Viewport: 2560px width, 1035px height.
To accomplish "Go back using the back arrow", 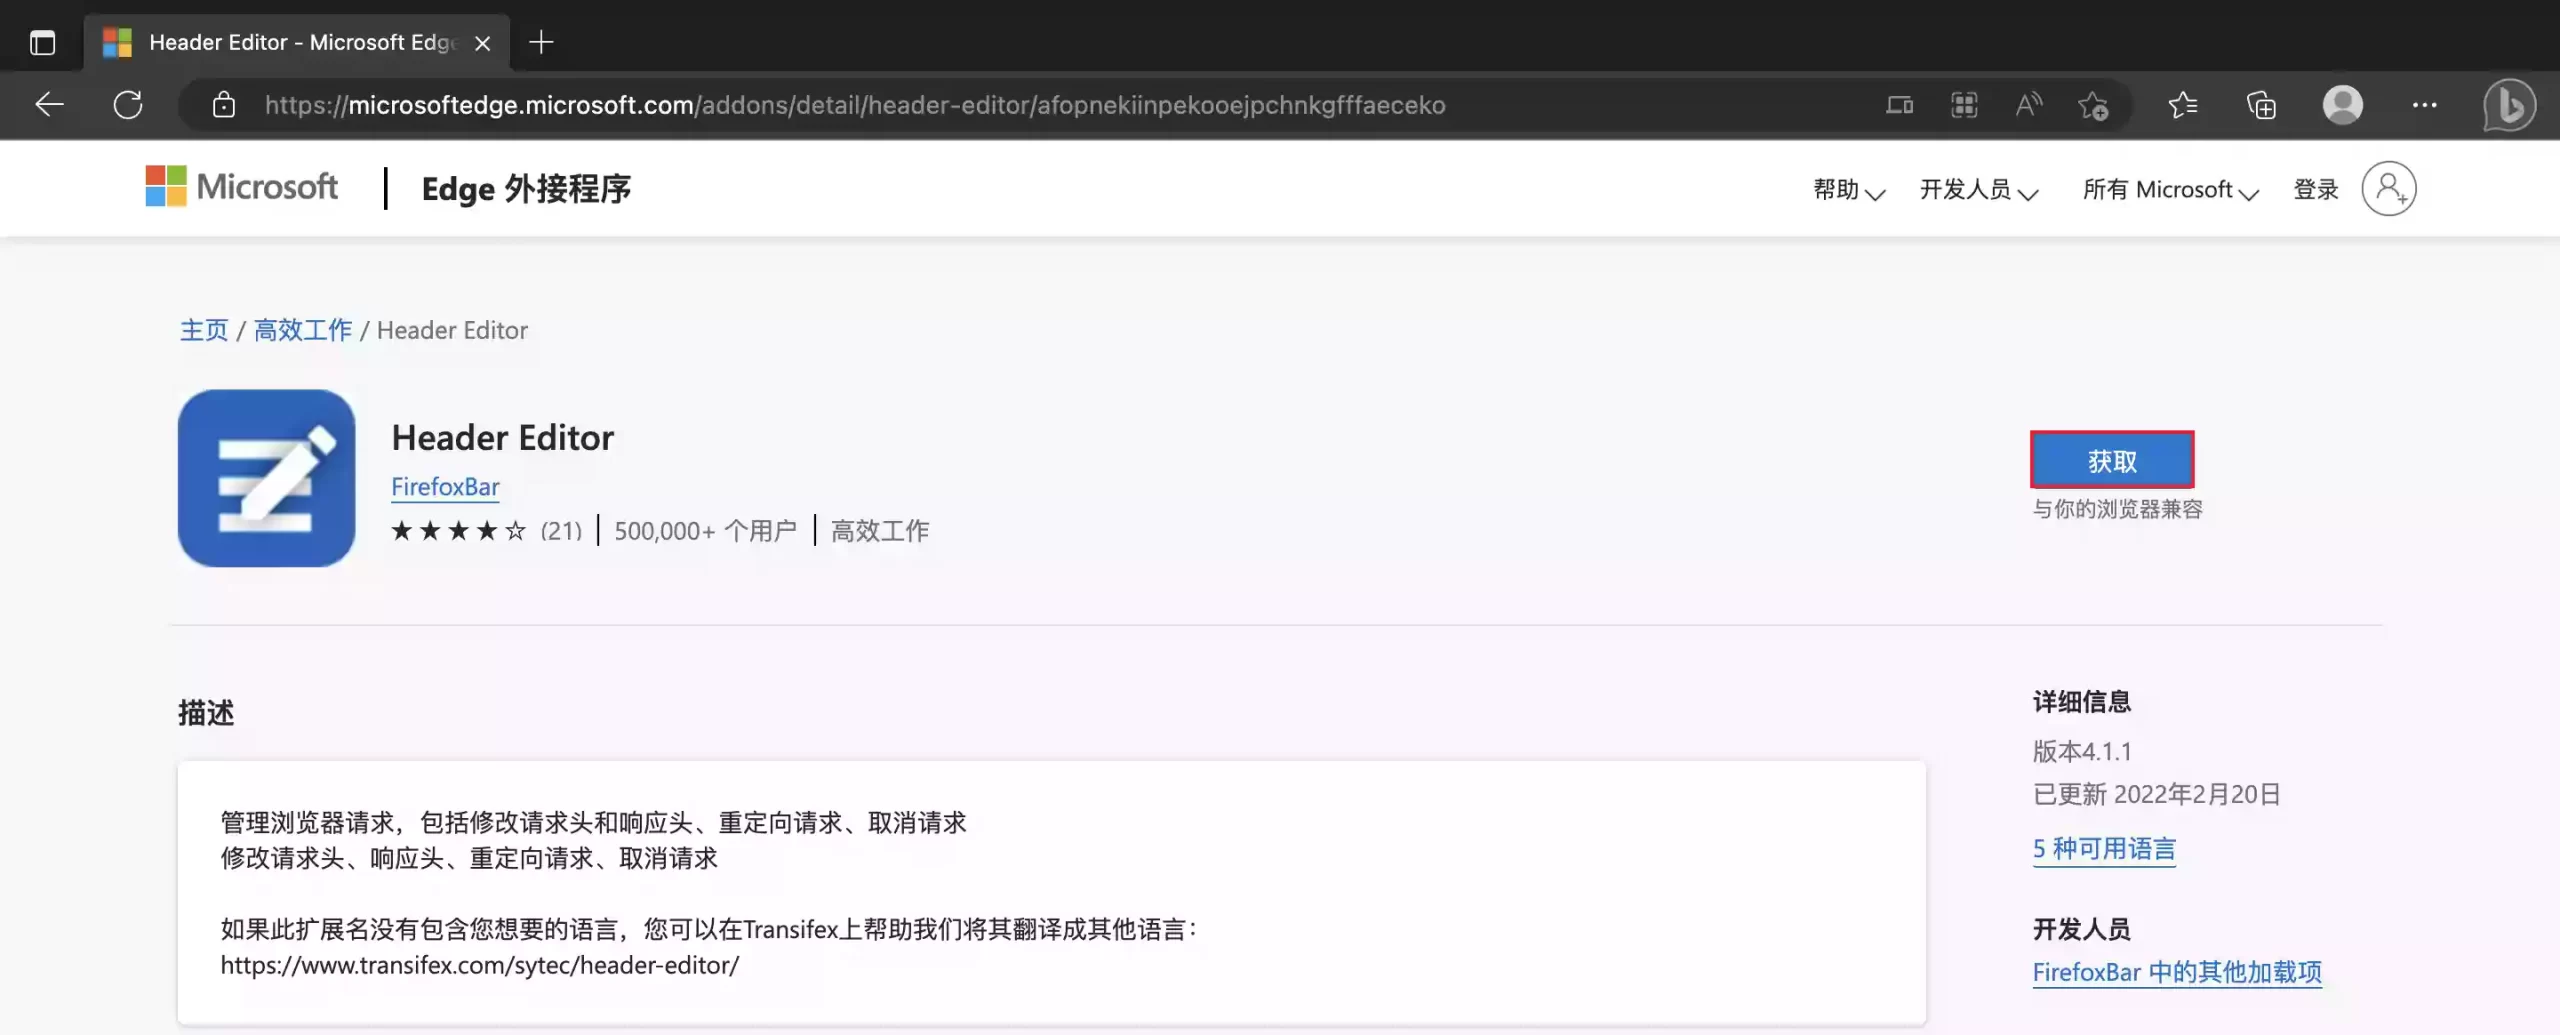I will click(x=49, y=104).
